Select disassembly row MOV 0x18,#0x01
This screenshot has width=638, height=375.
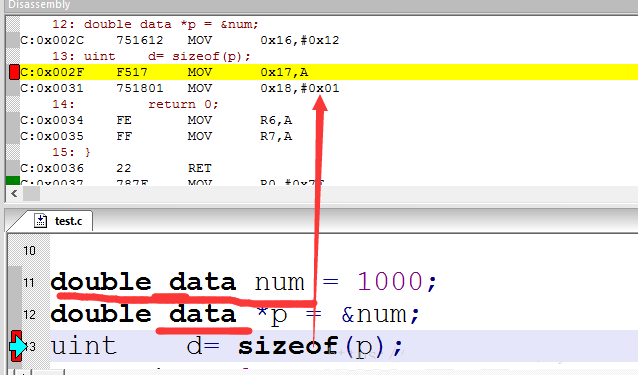click(179, 88)
